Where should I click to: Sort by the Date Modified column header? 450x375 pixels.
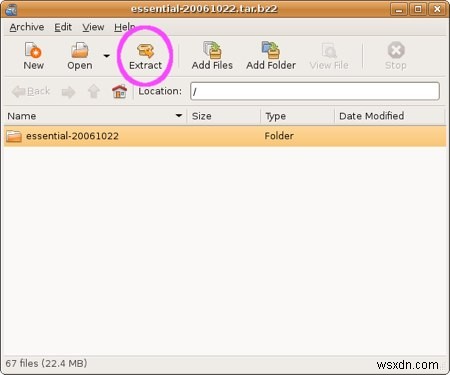pos(390,116)
